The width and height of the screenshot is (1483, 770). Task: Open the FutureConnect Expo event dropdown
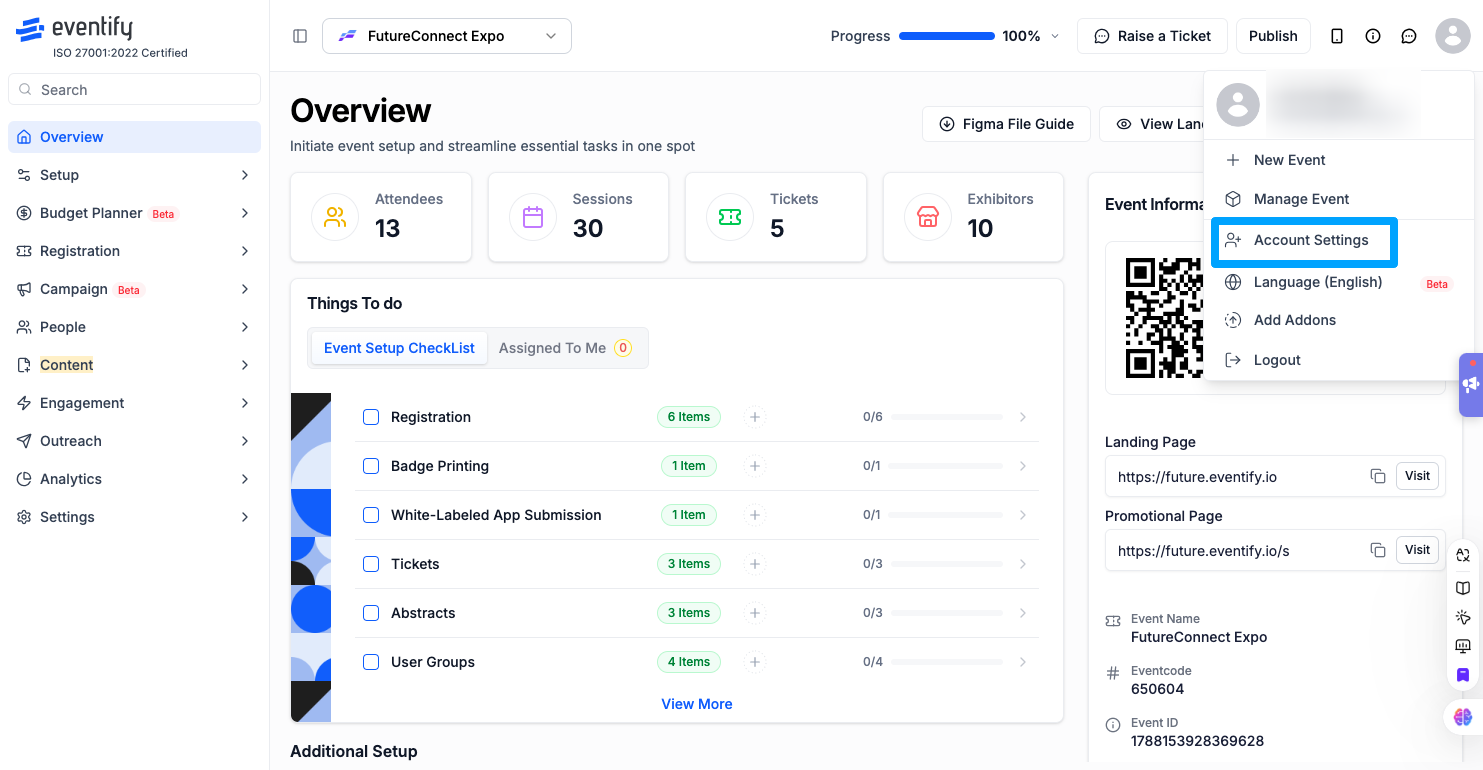coord(447,36)
